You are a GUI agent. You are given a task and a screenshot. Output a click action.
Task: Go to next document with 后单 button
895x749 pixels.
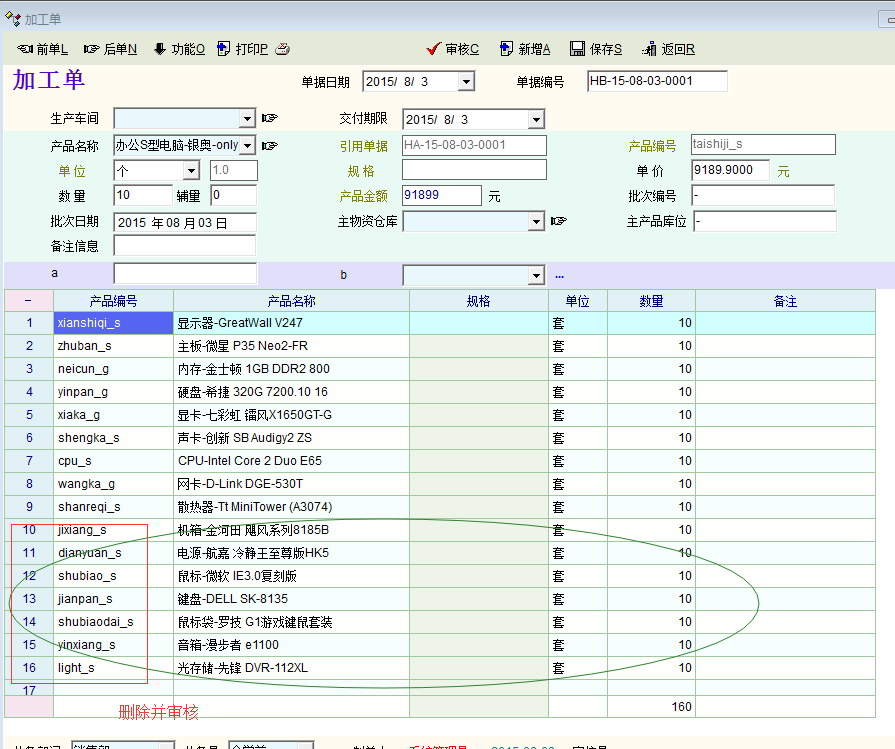point(110,49)
